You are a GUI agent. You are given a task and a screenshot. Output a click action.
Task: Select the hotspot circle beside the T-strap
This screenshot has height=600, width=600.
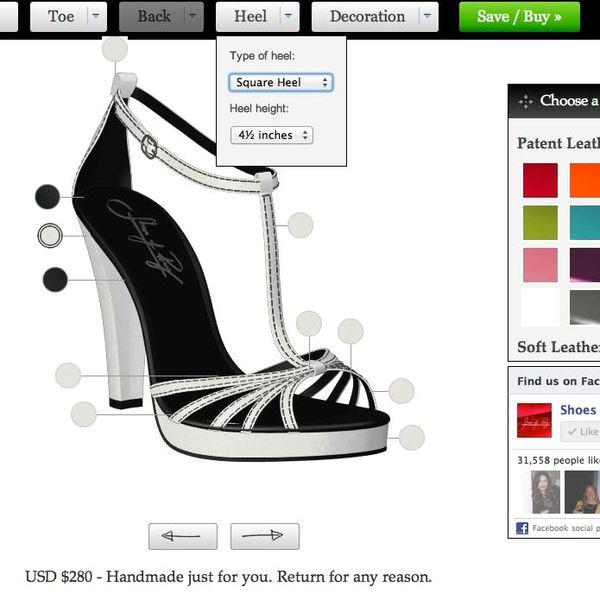pos(300,225)
